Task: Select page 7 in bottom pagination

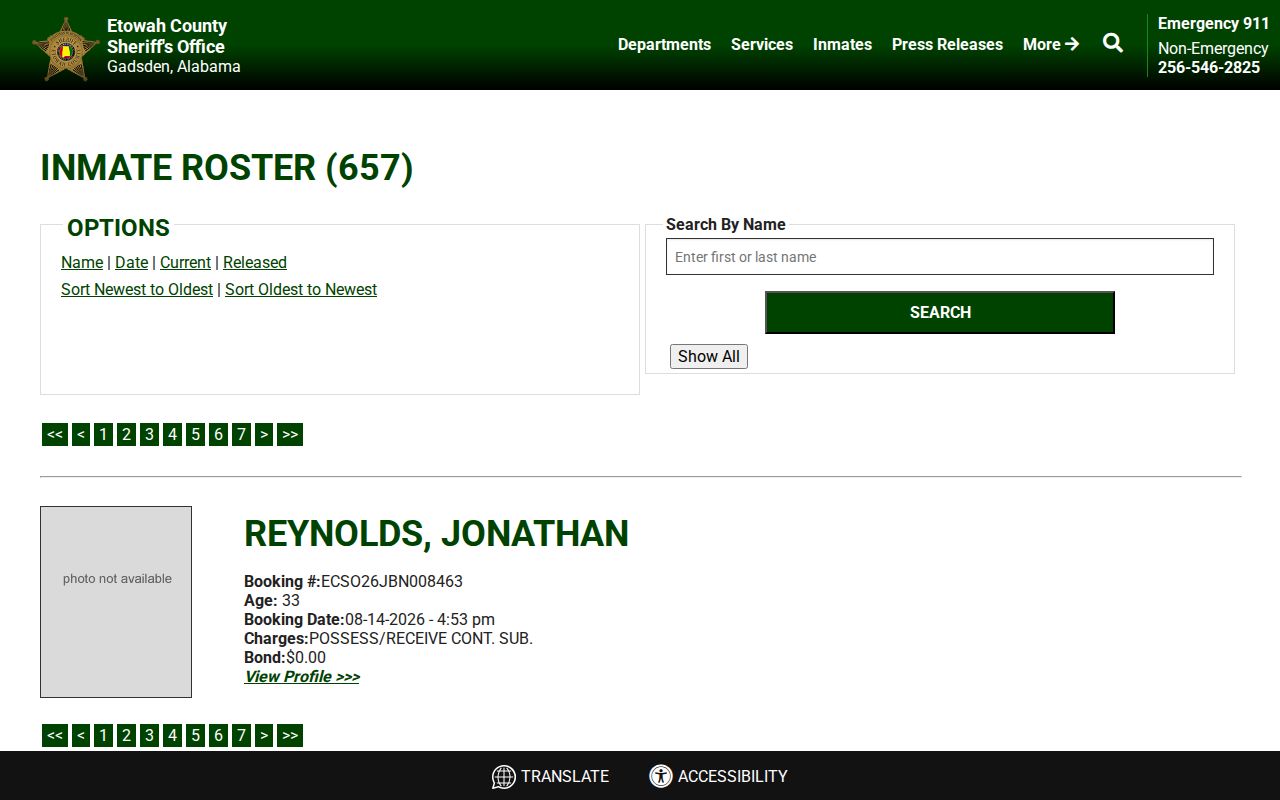Action: coord(241,735)
